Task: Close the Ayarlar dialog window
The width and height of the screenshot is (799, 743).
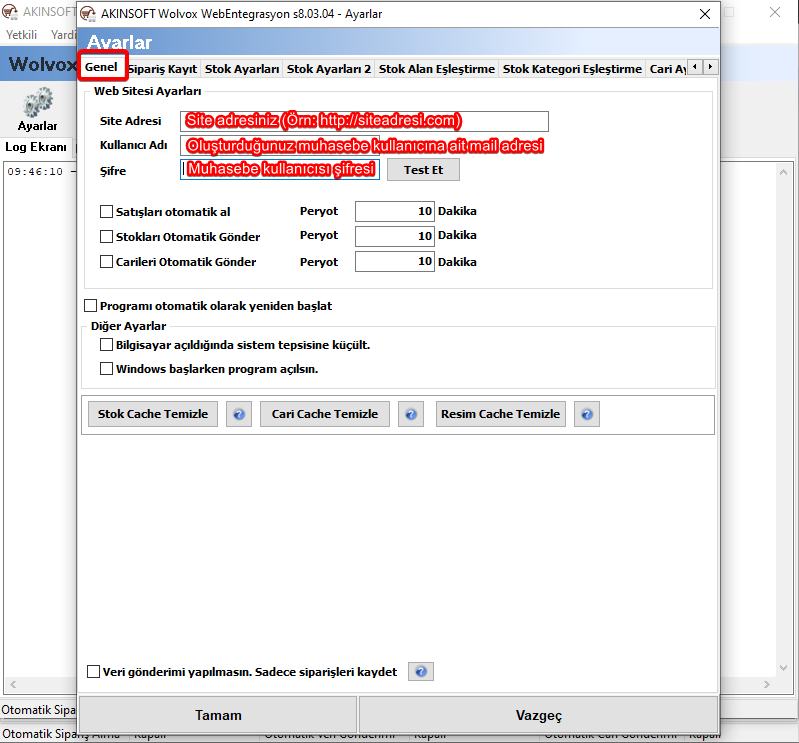Action: click(705, 14)
